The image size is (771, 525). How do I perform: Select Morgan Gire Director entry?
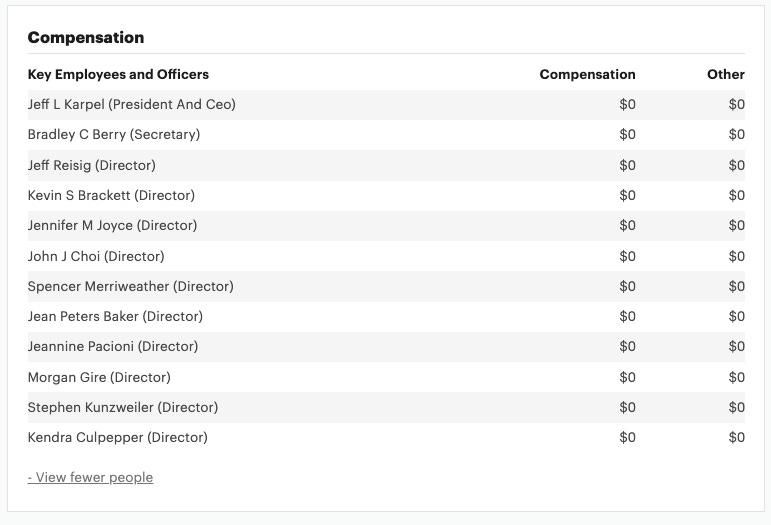click(386, 377)
